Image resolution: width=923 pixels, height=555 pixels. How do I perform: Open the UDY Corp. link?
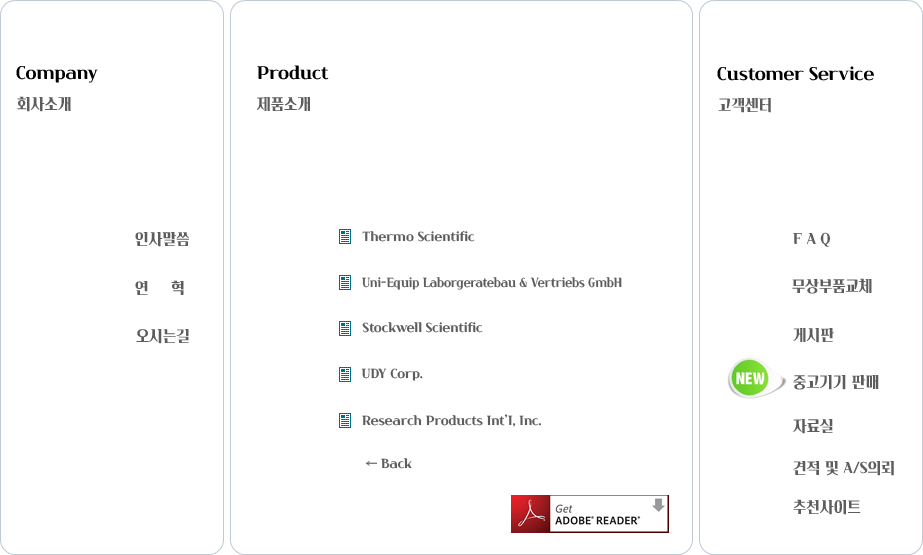(x=392, y=374)
